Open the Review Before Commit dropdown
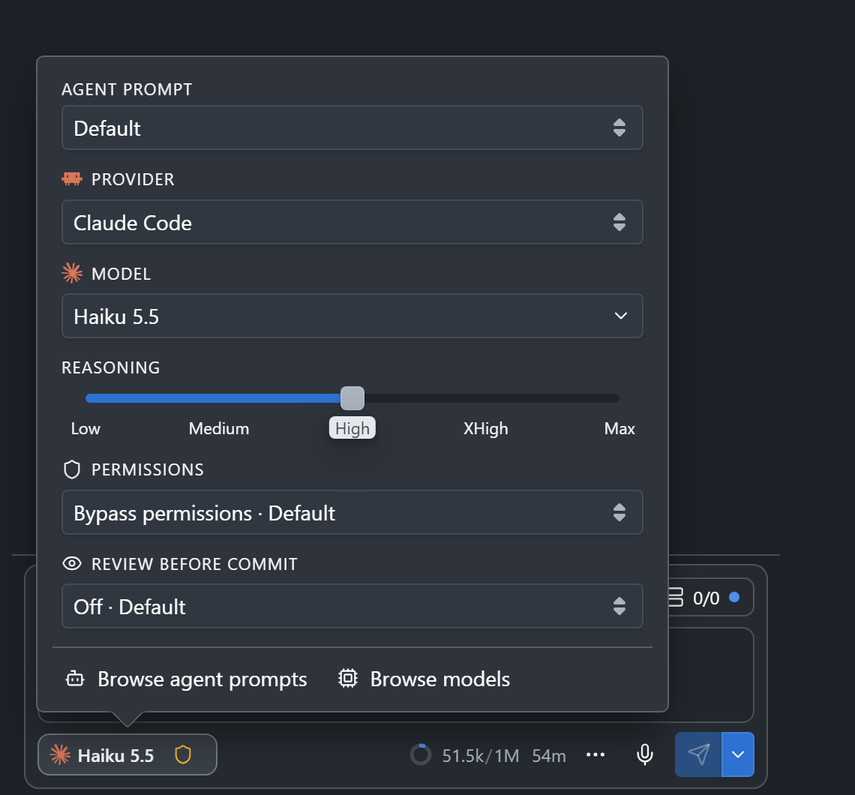855x795 pixels. (x=352, y=606)
